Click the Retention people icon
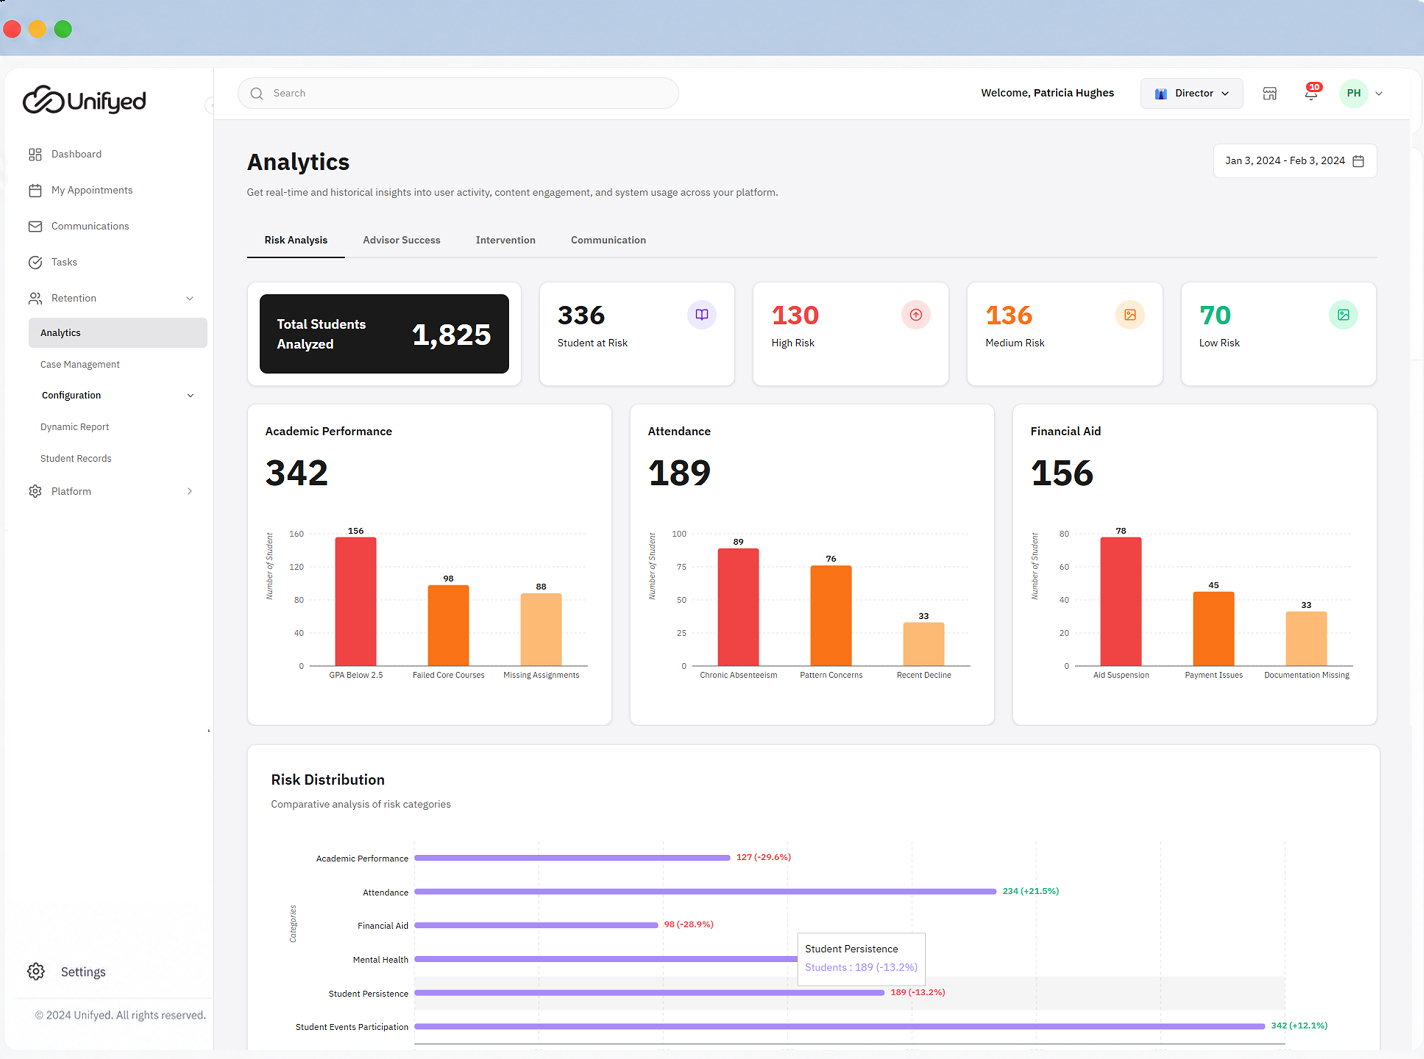 (x=35, y=298)
